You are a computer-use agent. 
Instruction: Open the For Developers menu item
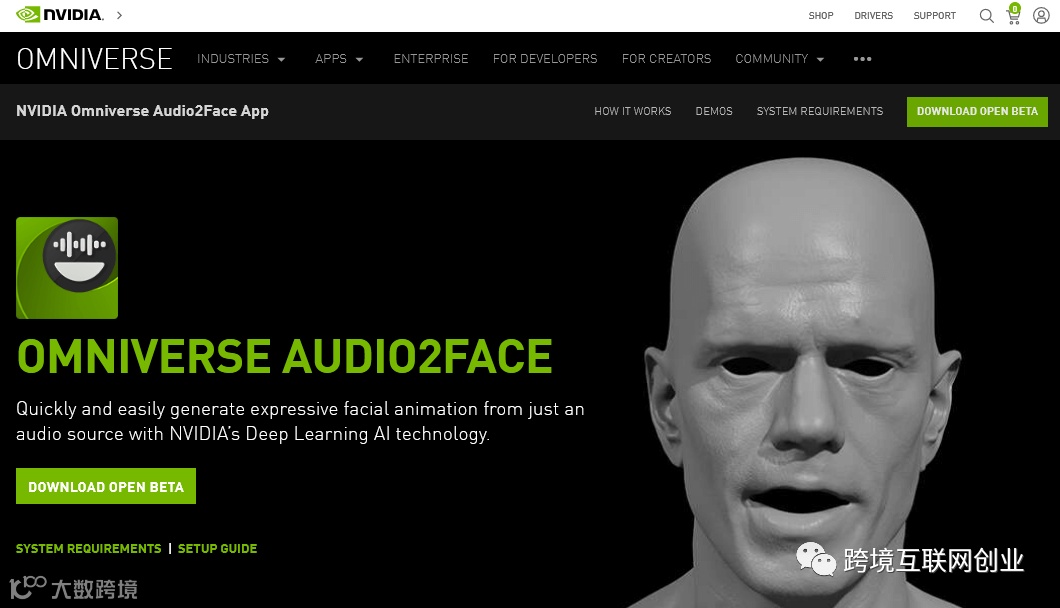(x=545, y=59)
